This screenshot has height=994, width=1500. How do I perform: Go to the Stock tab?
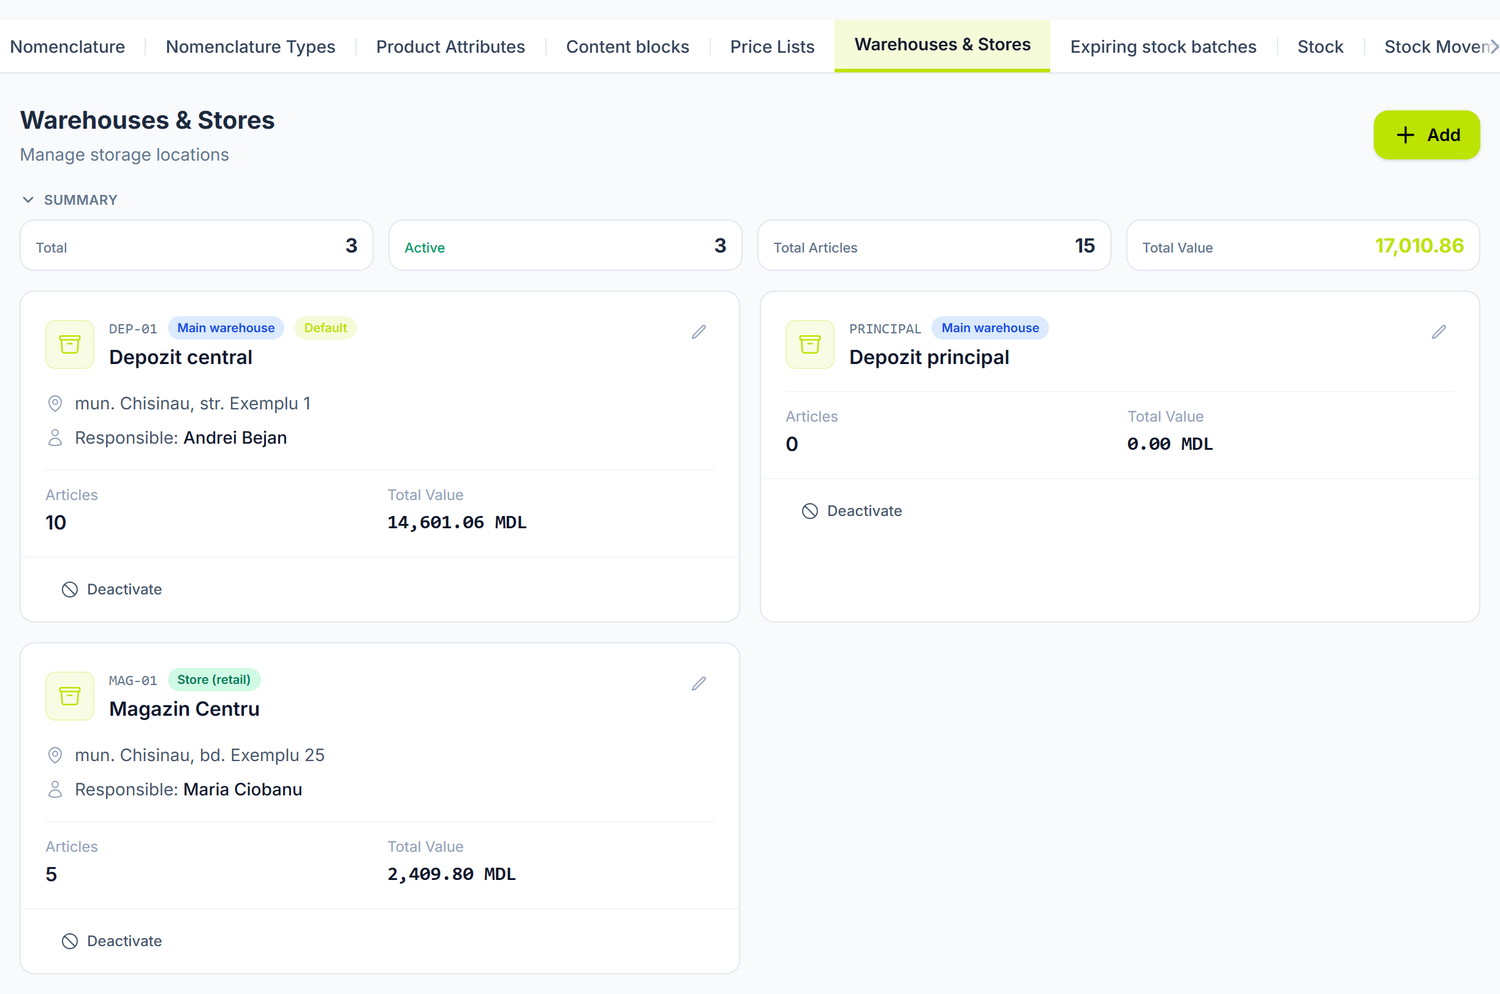pos(1320,47)
